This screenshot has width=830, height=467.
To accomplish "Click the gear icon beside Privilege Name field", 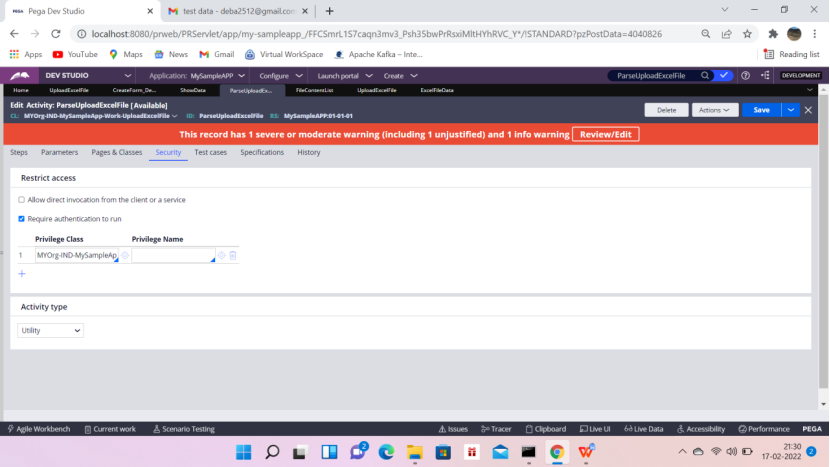I will pyautogui.click(x=222, y=255).
